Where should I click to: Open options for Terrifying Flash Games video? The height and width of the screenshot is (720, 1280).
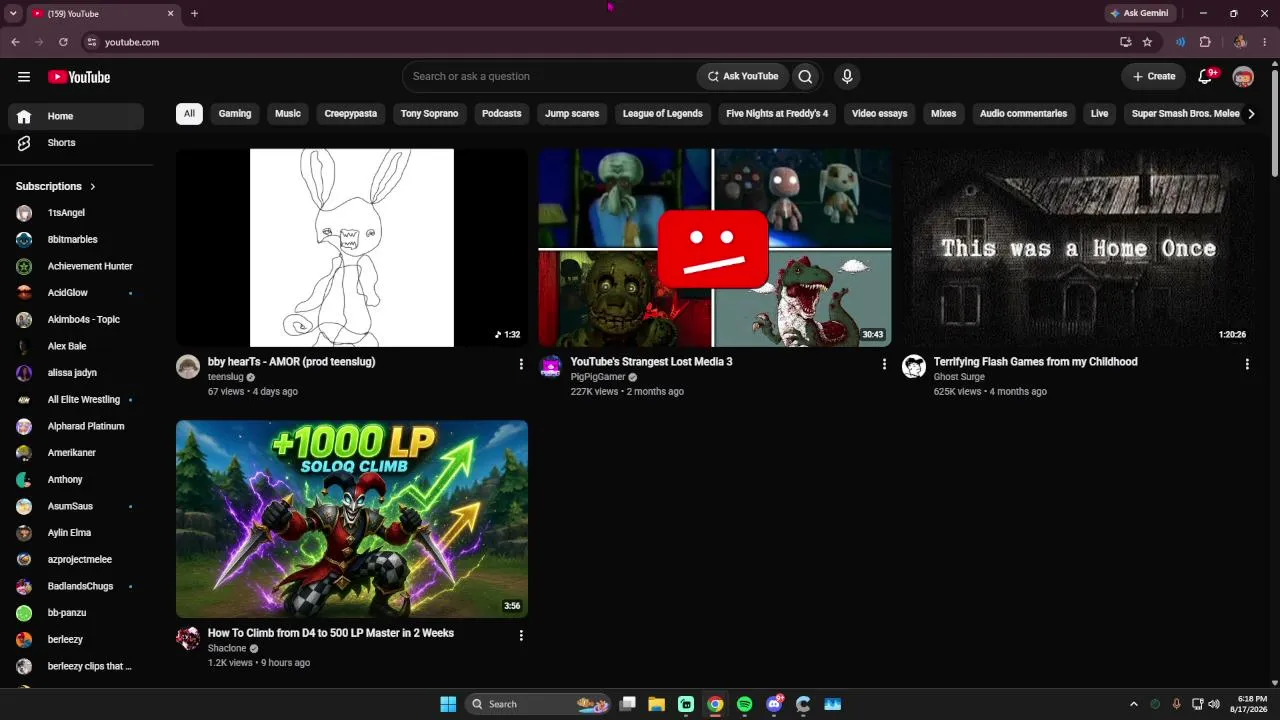tap(1247, 365)
